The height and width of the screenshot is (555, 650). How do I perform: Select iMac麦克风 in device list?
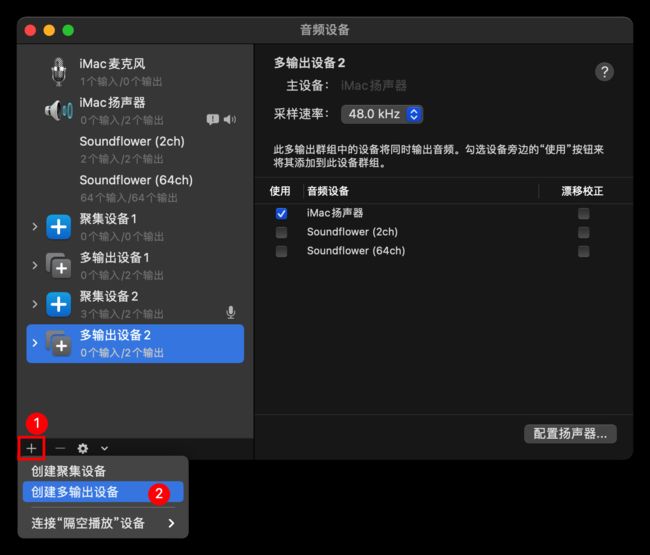(x=135, y=71)
